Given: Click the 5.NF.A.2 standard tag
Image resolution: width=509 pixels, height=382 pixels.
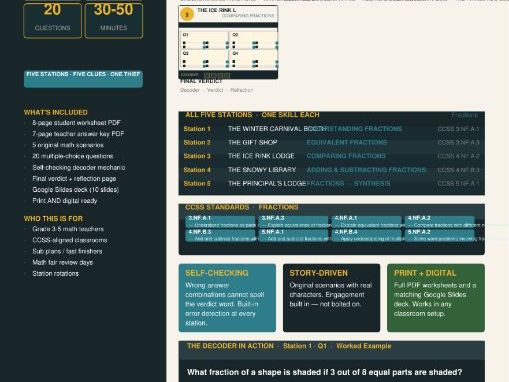Looking at the screenshot, I should [439, 235].
